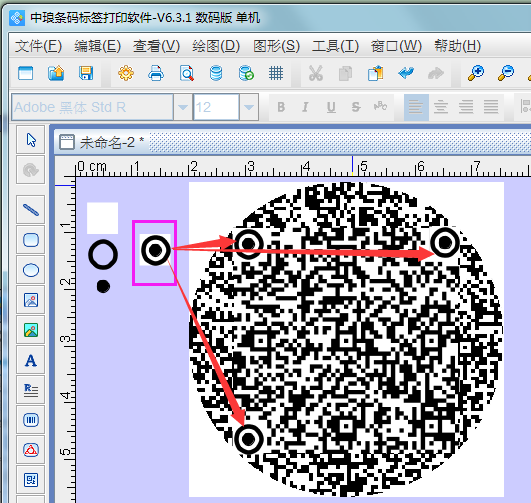This screenshot has width=531, height=503.
Task: Select the arrow pointer tool
Action: [31, 140]
